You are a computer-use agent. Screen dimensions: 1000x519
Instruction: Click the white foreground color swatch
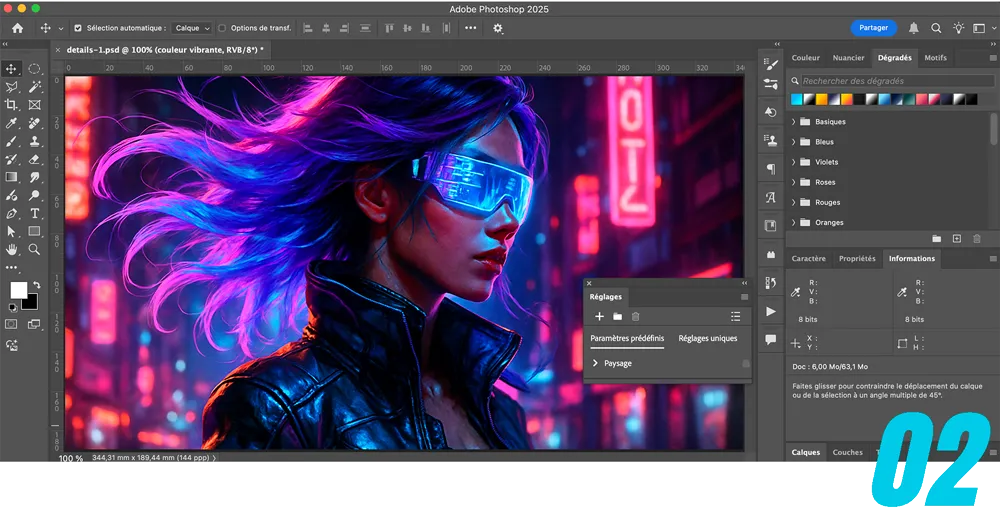pyautogui.click(x=18, y=290)
